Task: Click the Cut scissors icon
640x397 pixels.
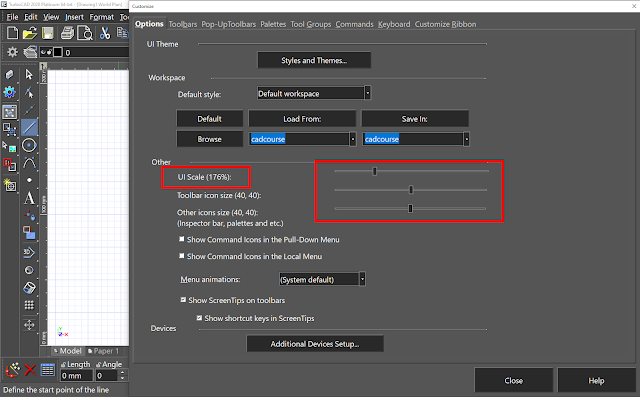Action: [105, 33]
